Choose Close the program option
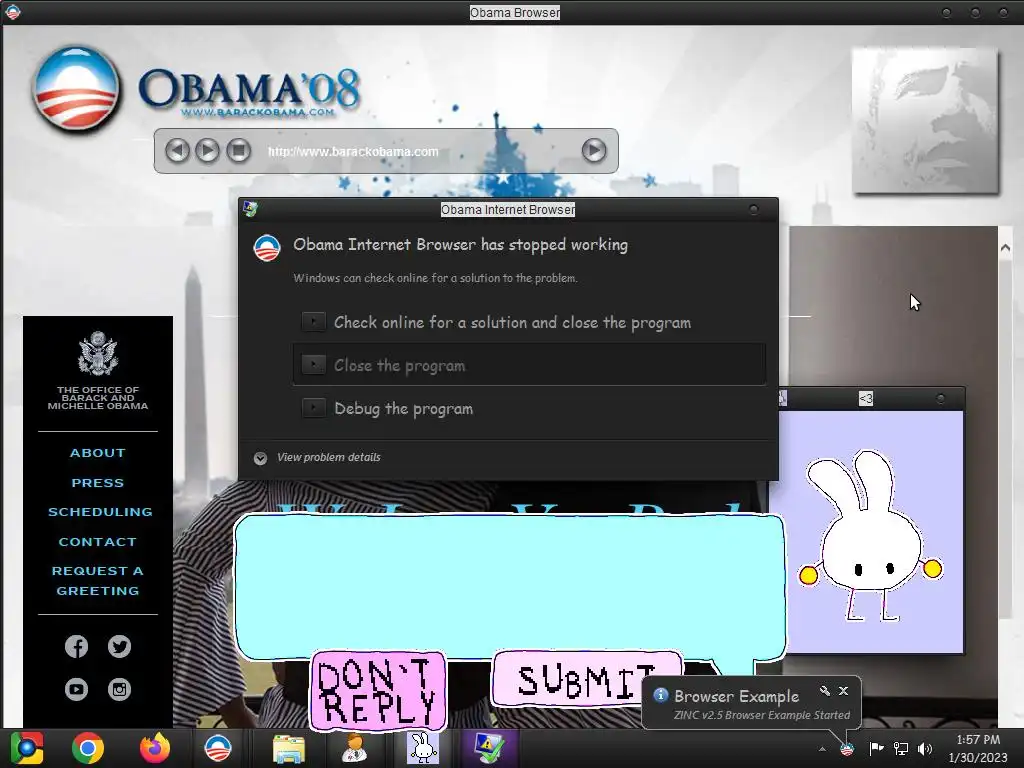The image size is (1024, 768). click(529, 365)
